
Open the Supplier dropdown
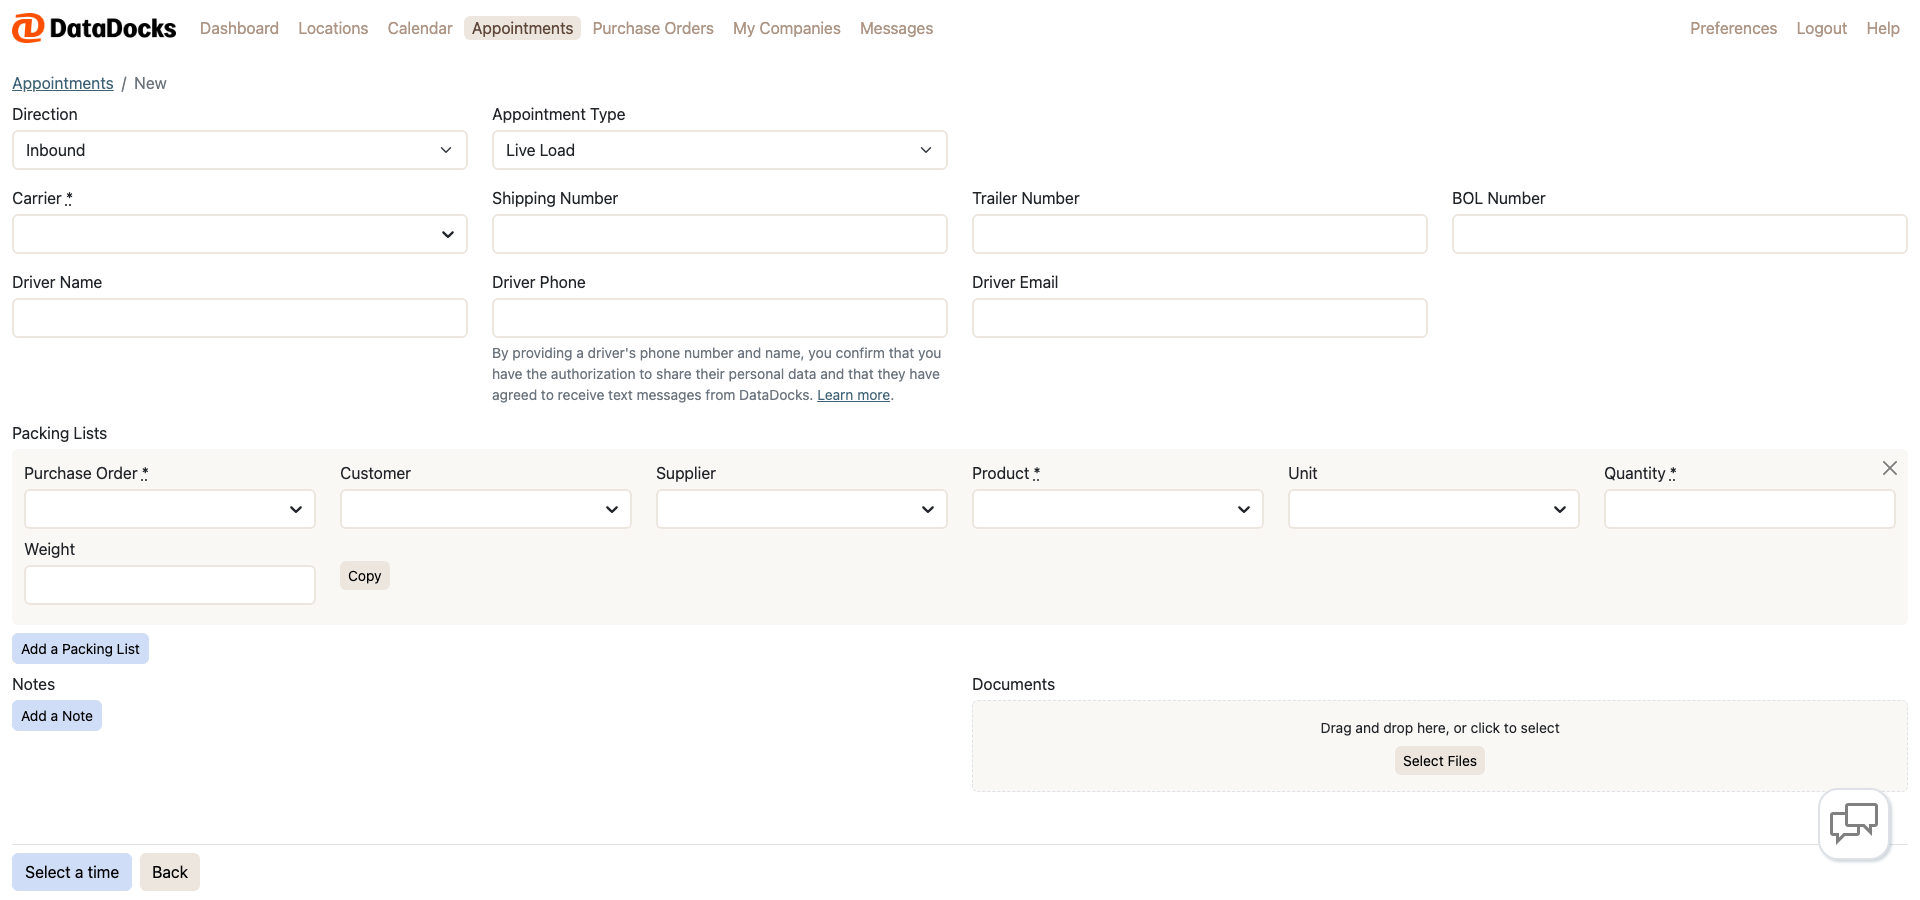click(x=802, y=509)
